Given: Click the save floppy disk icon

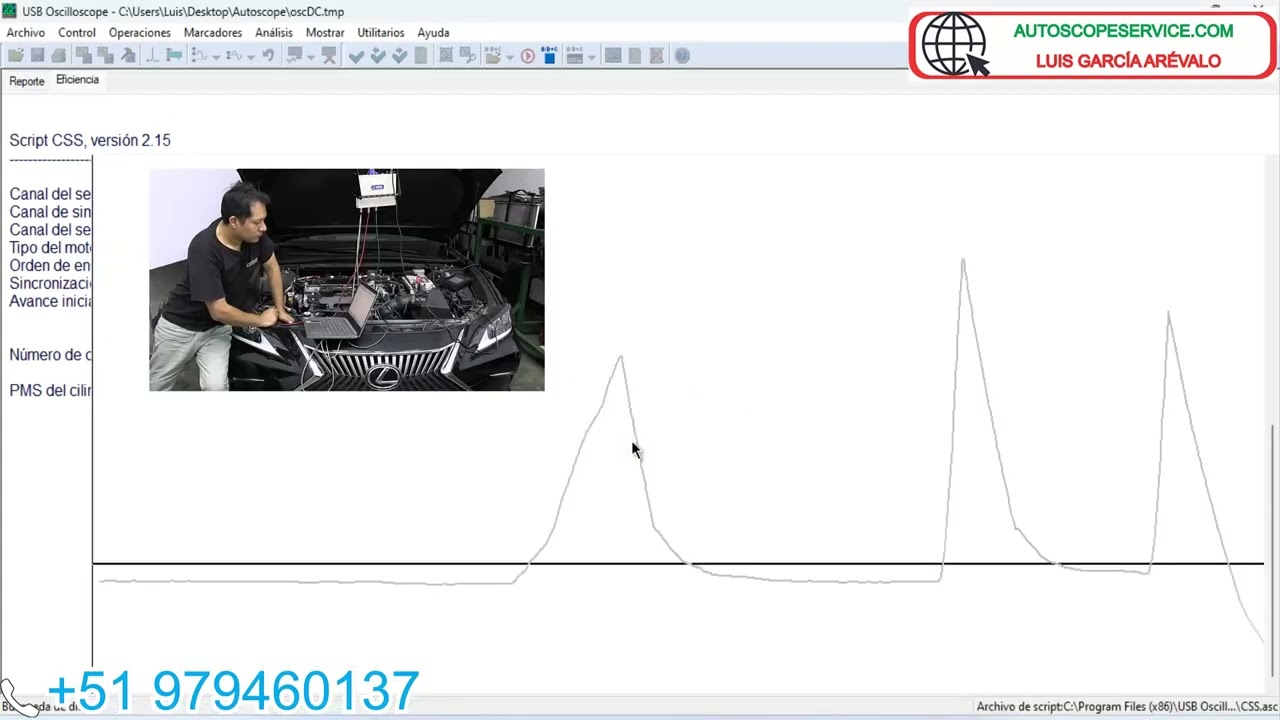Looking at the screenshot, I should pos(37,56).
